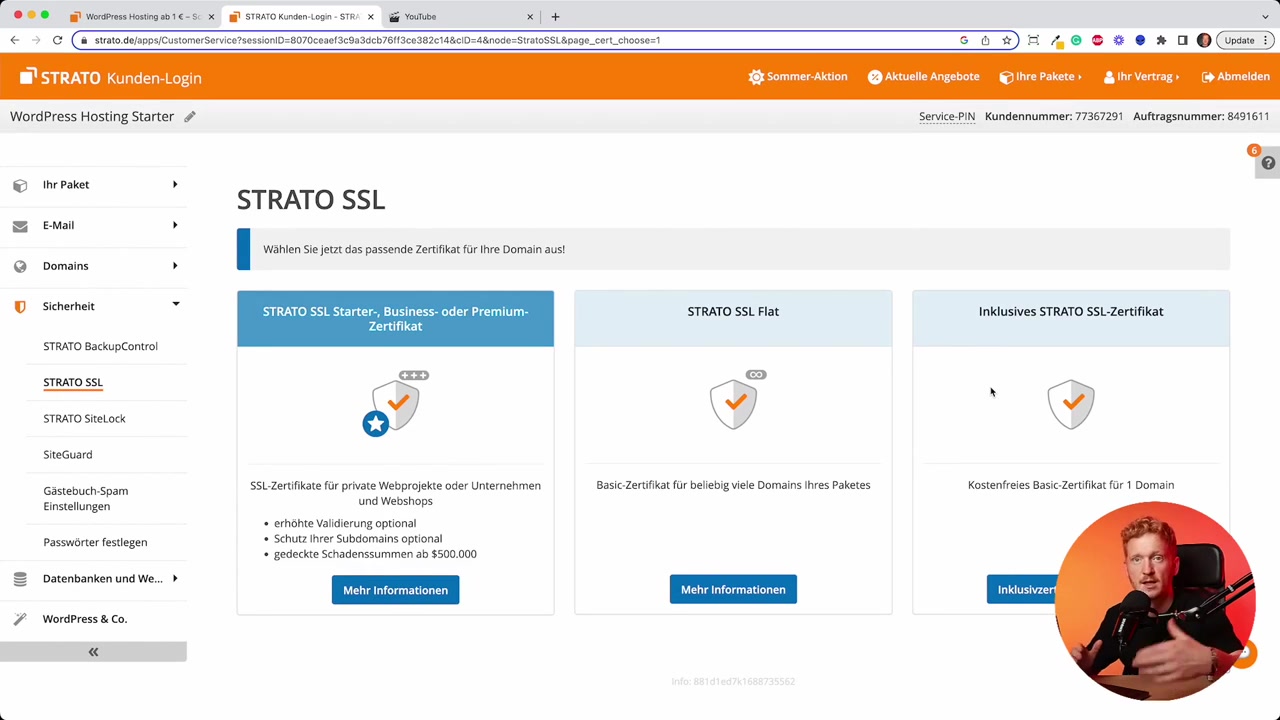
Task: Collapse the Sicherheit sidebar section
Action: pos(93,306)
